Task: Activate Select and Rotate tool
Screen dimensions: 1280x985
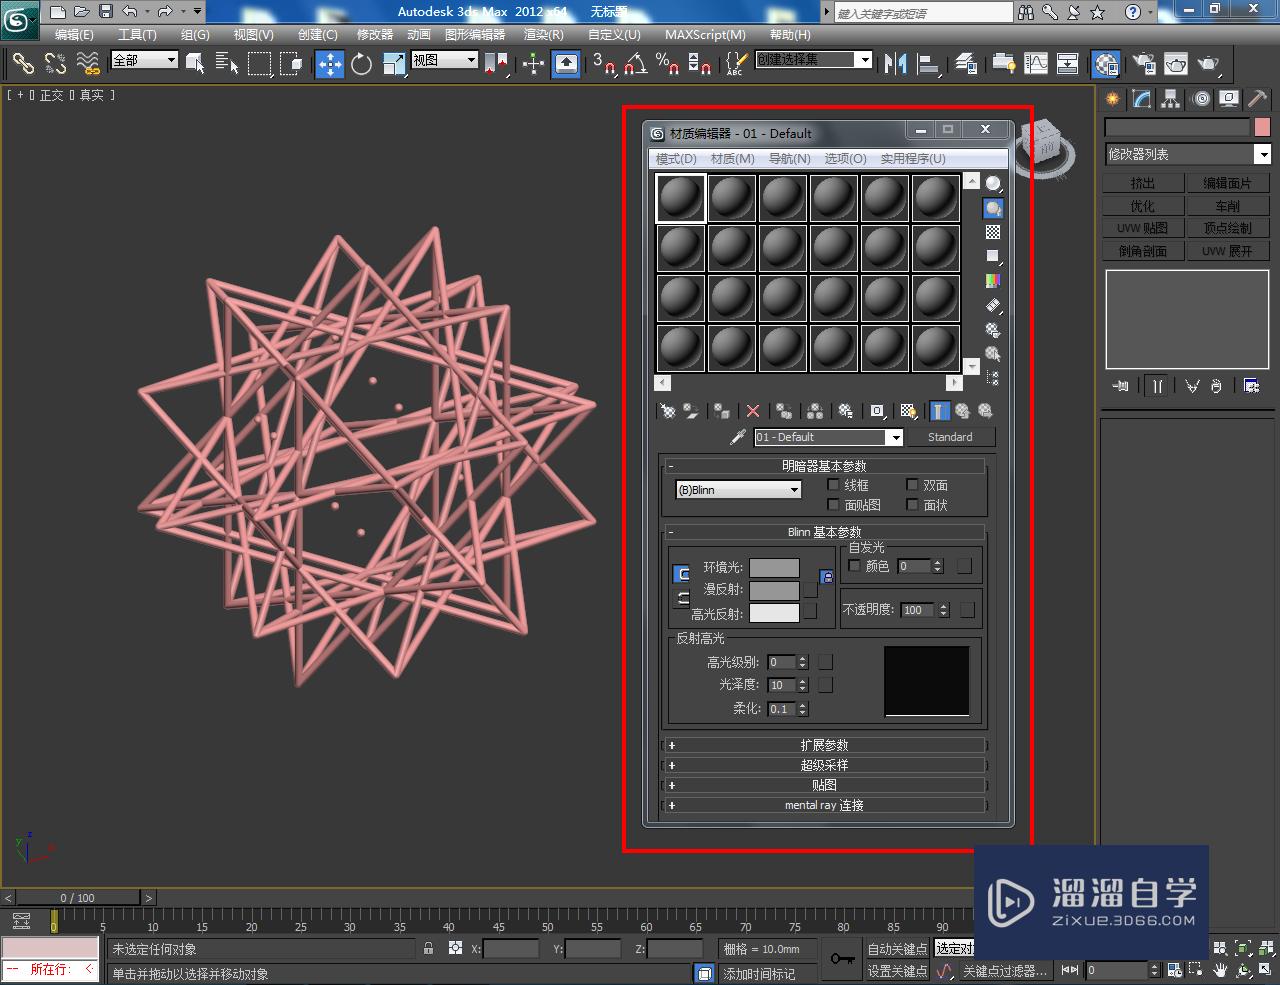Action: click(362, 64)
